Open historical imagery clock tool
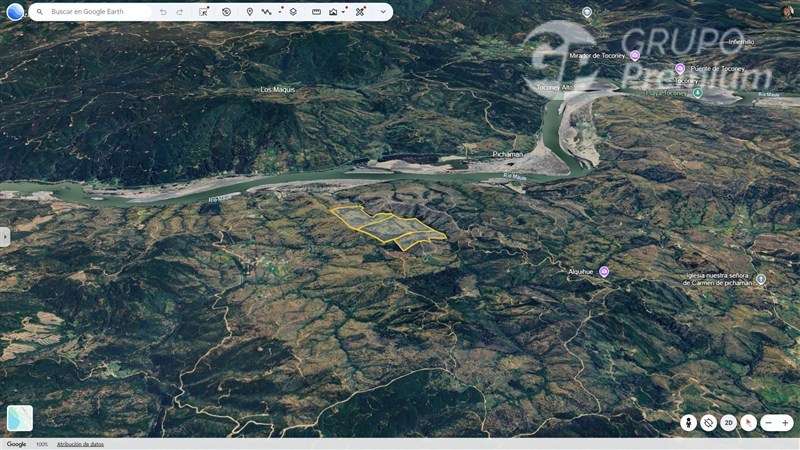 [227, 12]
